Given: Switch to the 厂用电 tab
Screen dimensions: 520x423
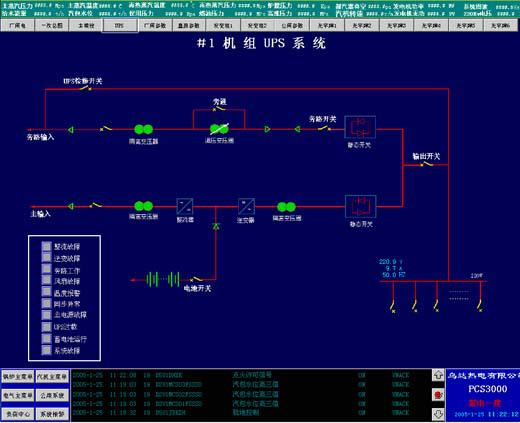Looking at the screenshot, I should click(17, 25).
